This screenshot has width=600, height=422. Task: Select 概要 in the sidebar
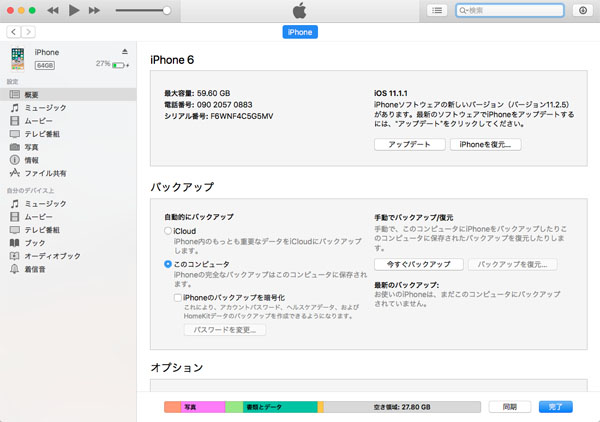point(68,95)
